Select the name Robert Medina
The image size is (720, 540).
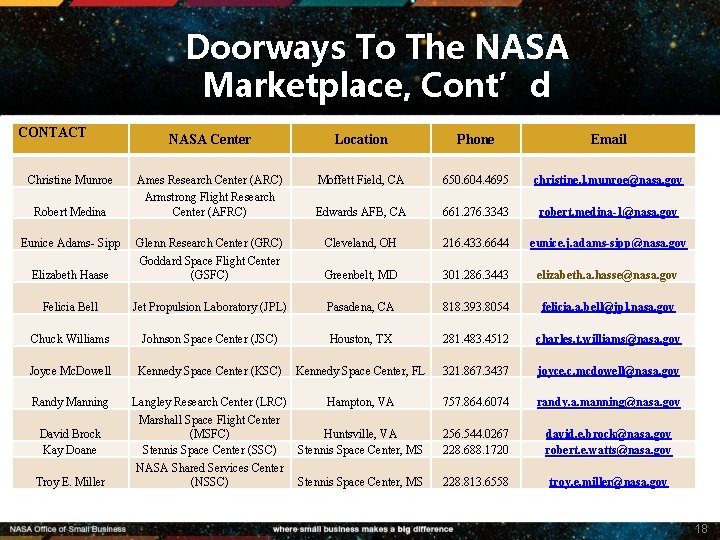click(70, 212)
